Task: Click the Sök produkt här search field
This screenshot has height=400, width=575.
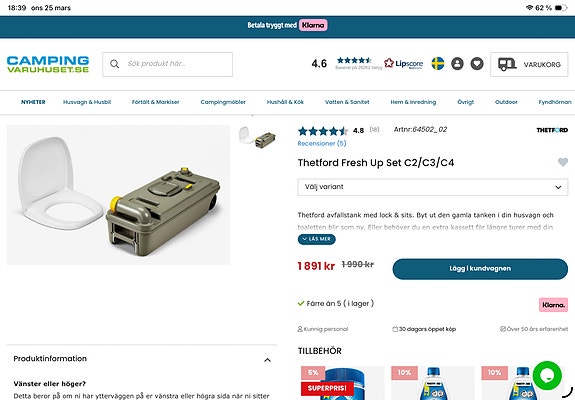Action: click(168, 64)
